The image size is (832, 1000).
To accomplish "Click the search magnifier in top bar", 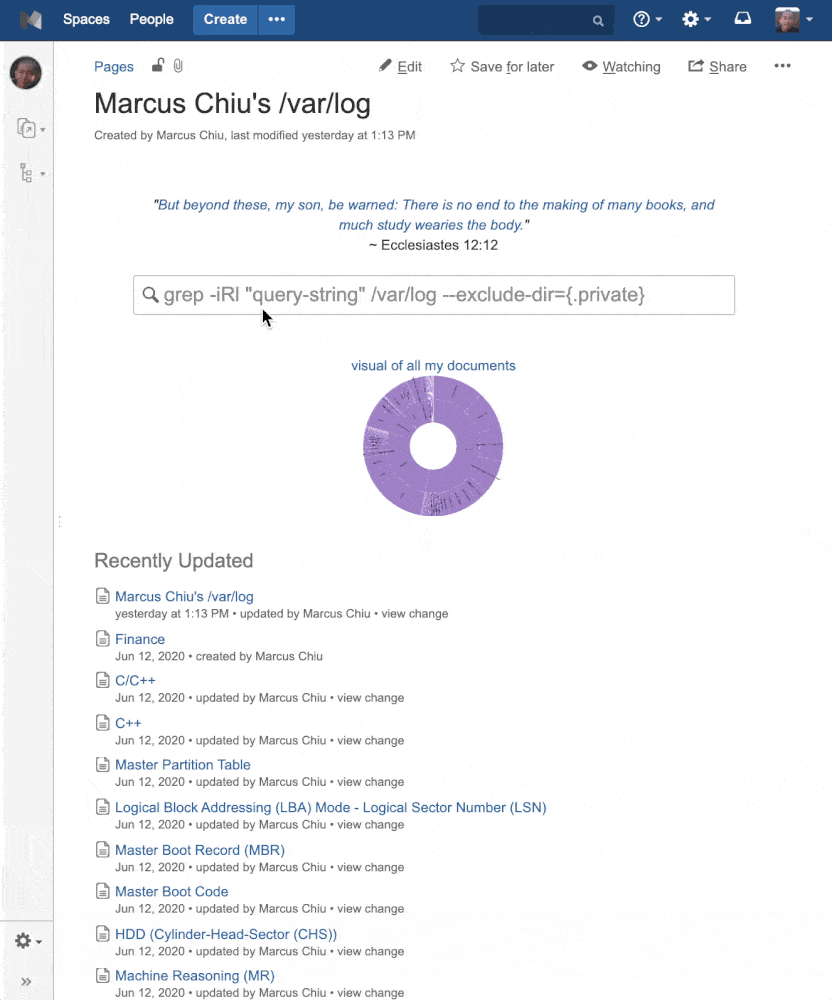I will pos(597,20).
